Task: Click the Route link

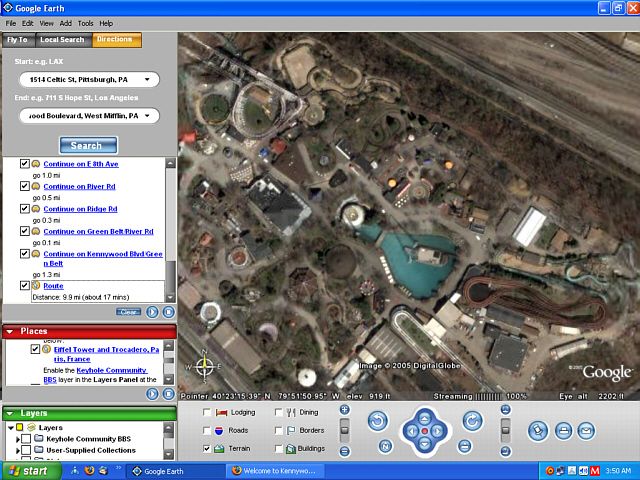Action: coord(53,286)
